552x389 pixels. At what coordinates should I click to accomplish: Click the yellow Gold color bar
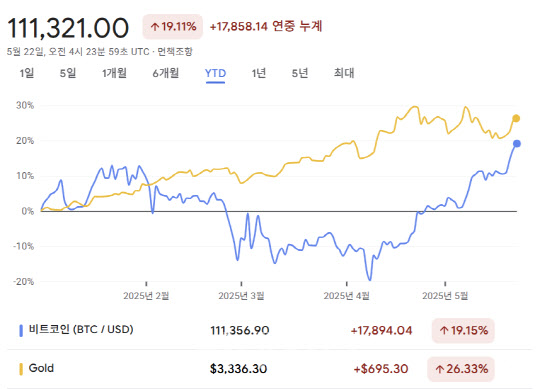point(21,369)
